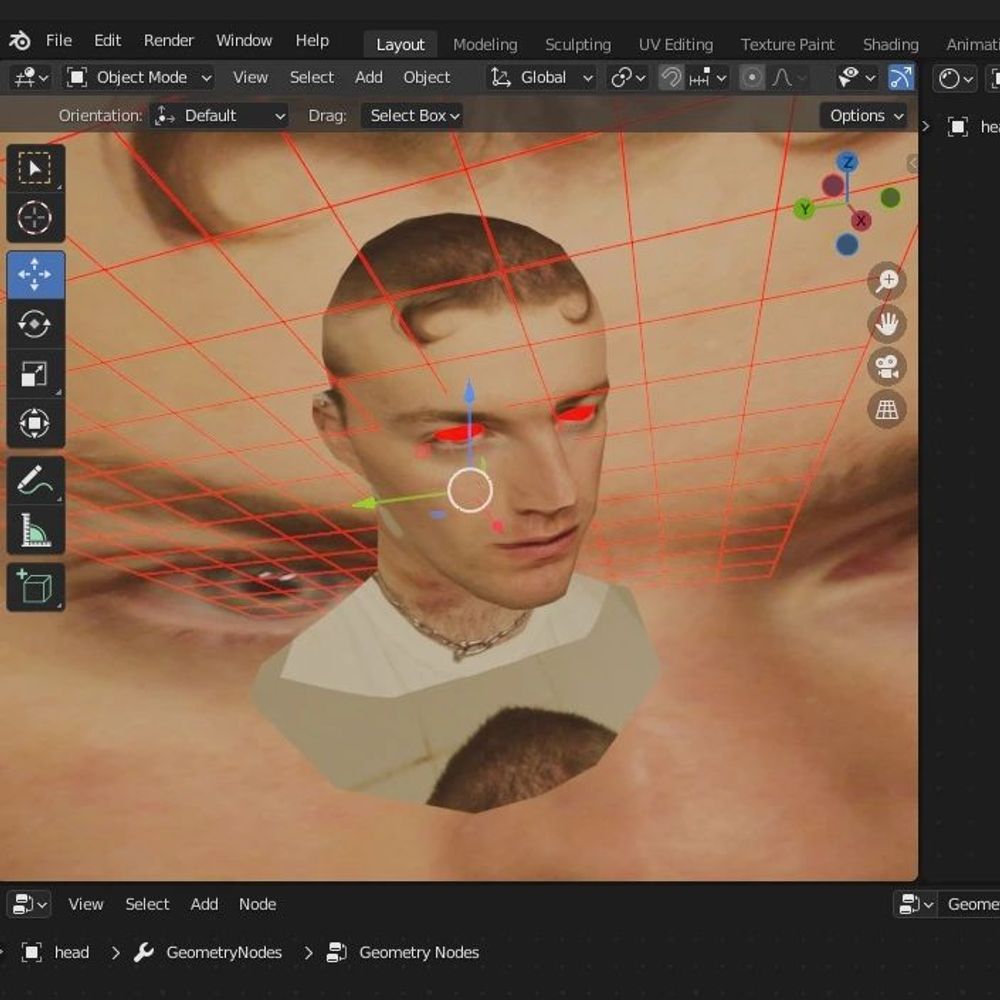Toggle snapping magnet in the viewport header
The image size is (1000, 1000).
pos(671,78)
